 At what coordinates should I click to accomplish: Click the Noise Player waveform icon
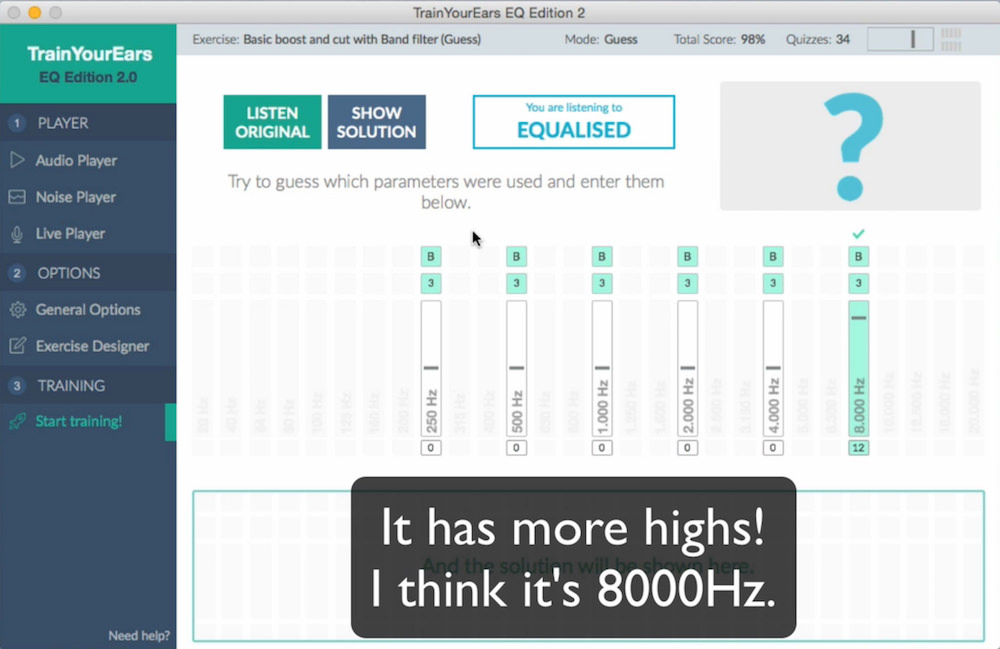point(17,197)
